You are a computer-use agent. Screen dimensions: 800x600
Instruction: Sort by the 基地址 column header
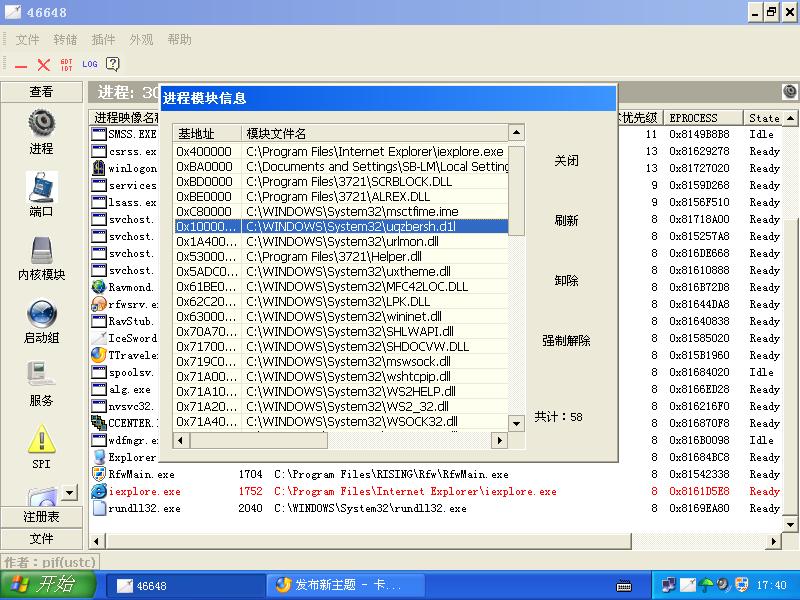207,134
